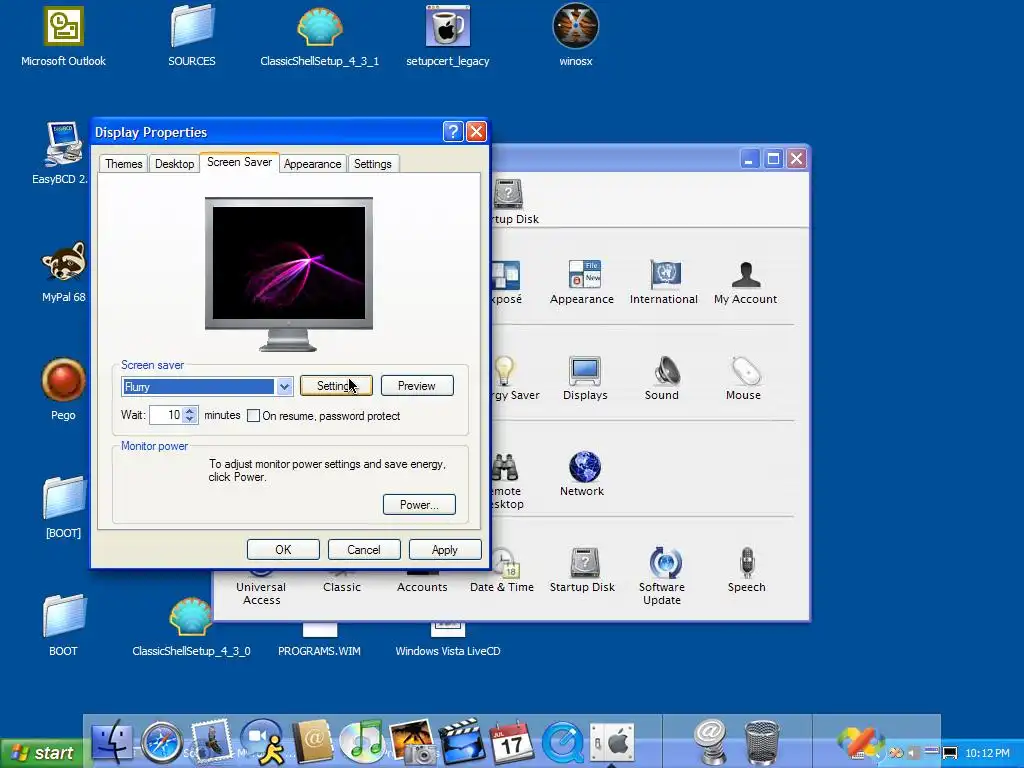
Task: Open the Trash can in dock
Action: [x=761, y=742]
